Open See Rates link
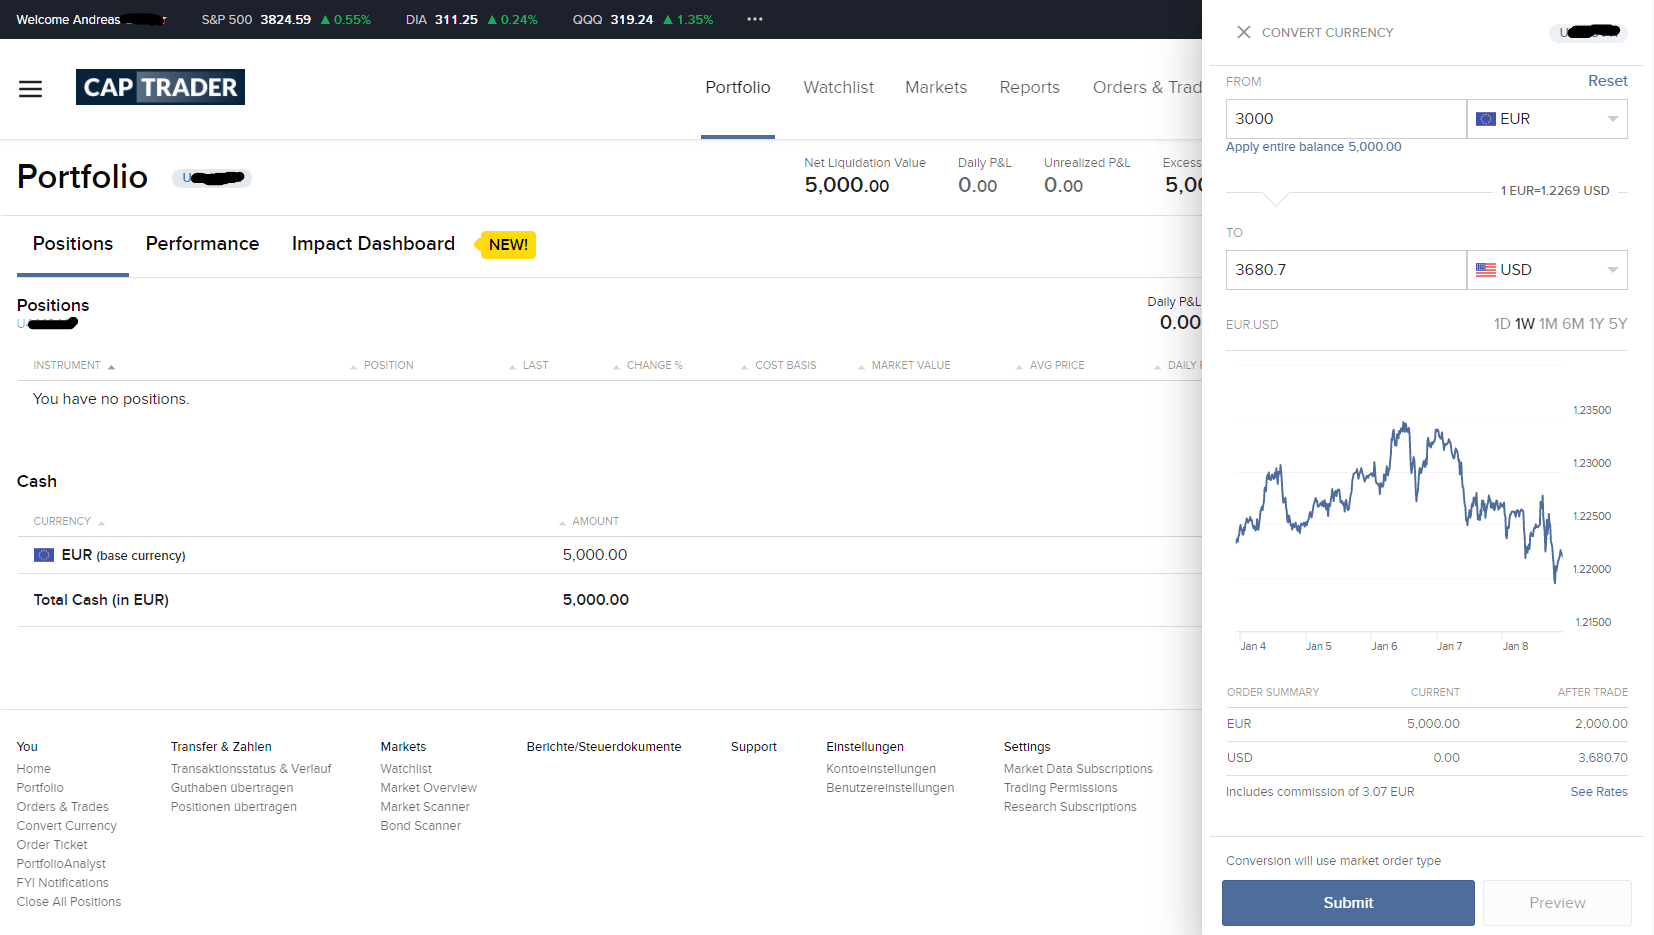This screenshot has height=935, width=1654. pyautogui.click(x=1598, y=792)
